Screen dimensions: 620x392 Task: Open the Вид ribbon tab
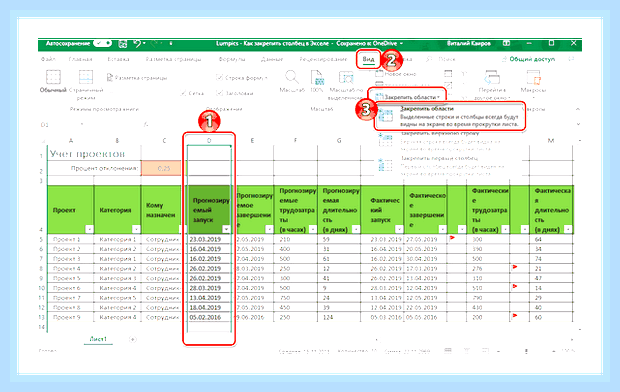click(368, 59)
